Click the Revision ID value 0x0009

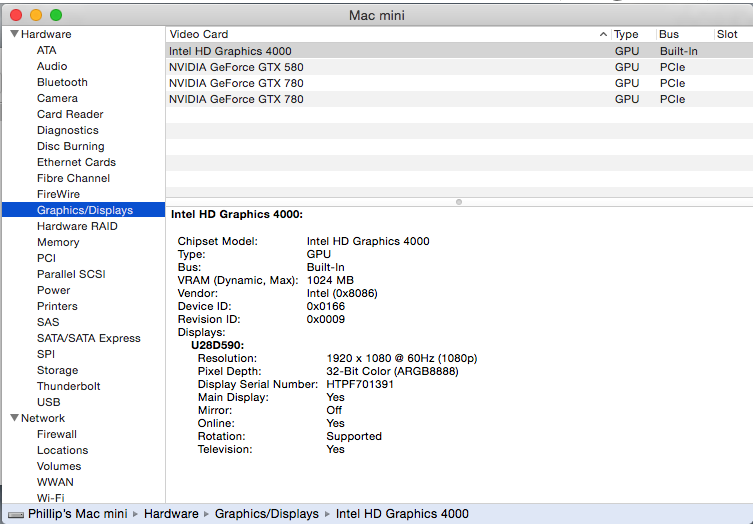pyautogui.click(x=326, y=319)
